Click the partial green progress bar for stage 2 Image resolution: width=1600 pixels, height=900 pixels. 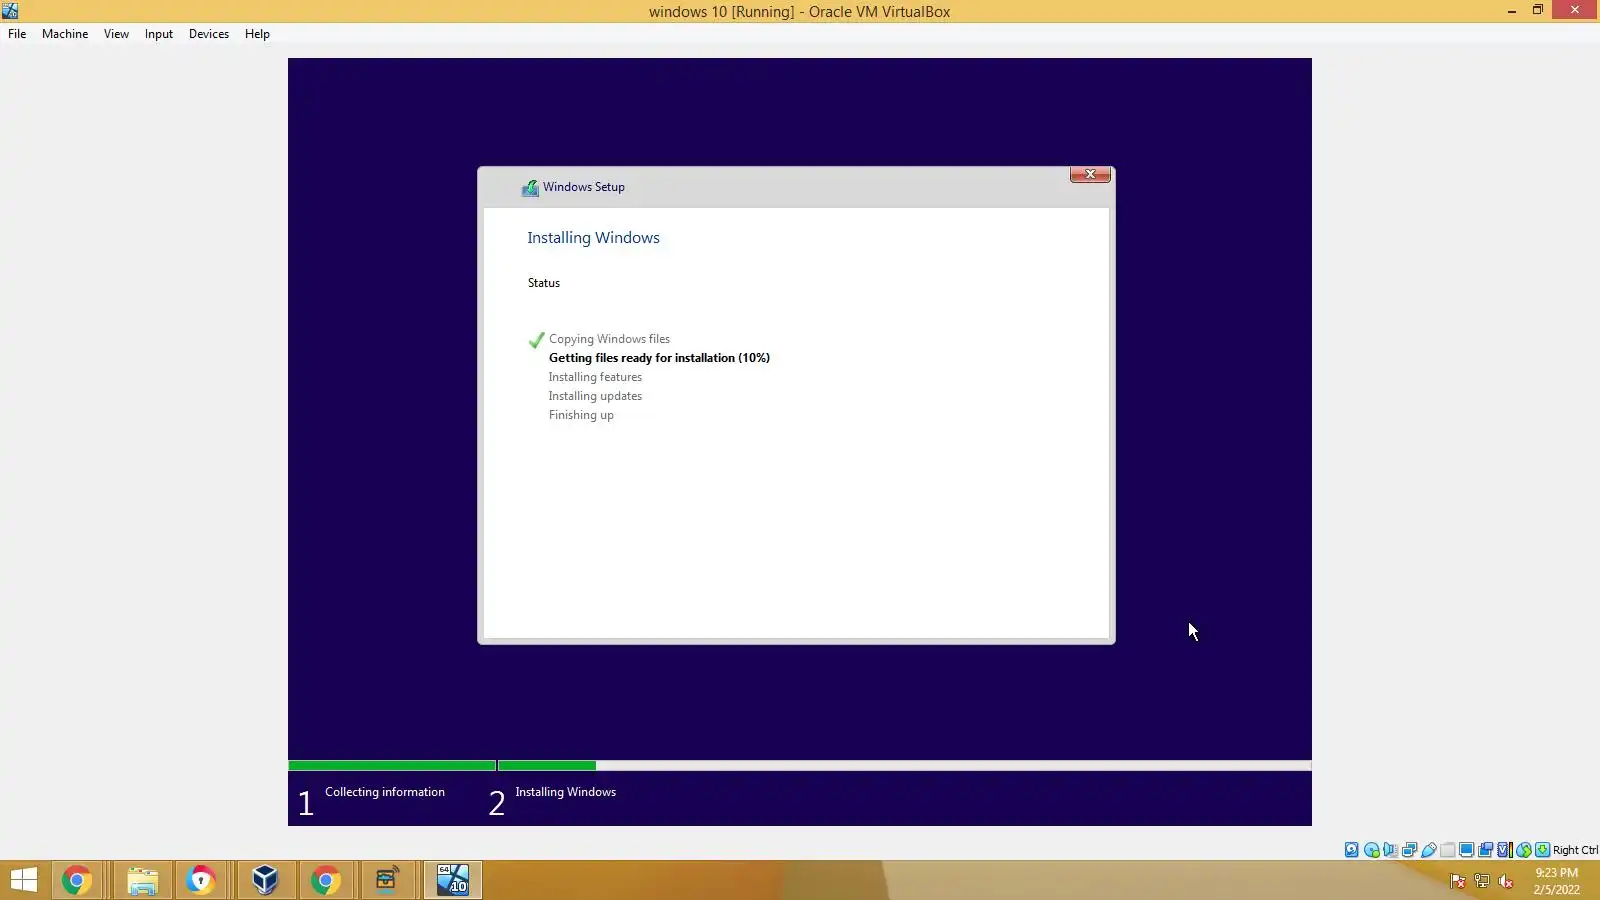[x=547, y=766]
